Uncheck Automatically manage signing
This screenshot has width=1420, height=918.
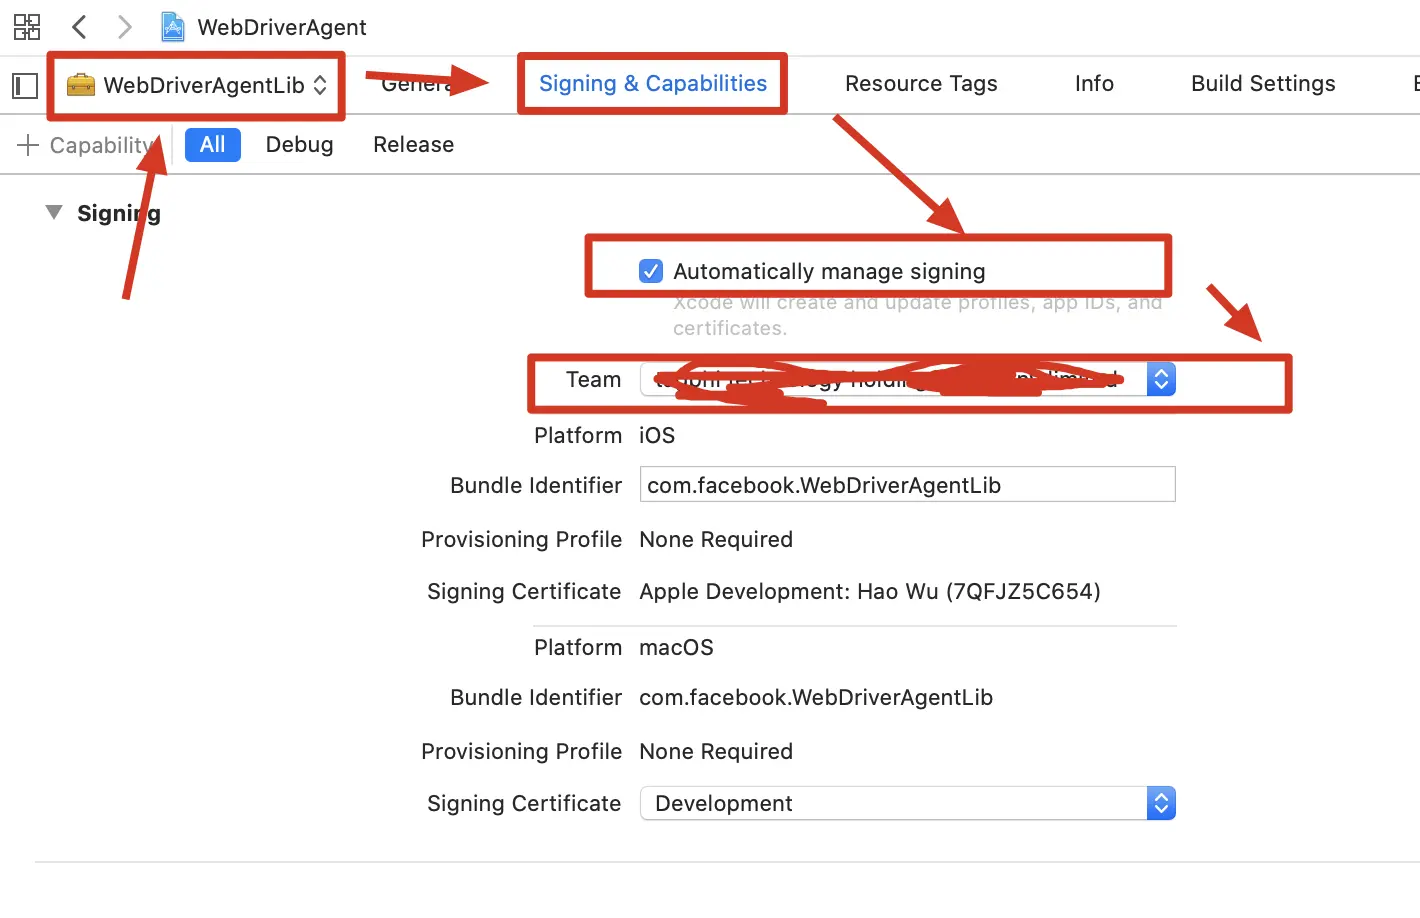(x=651, y=271)
